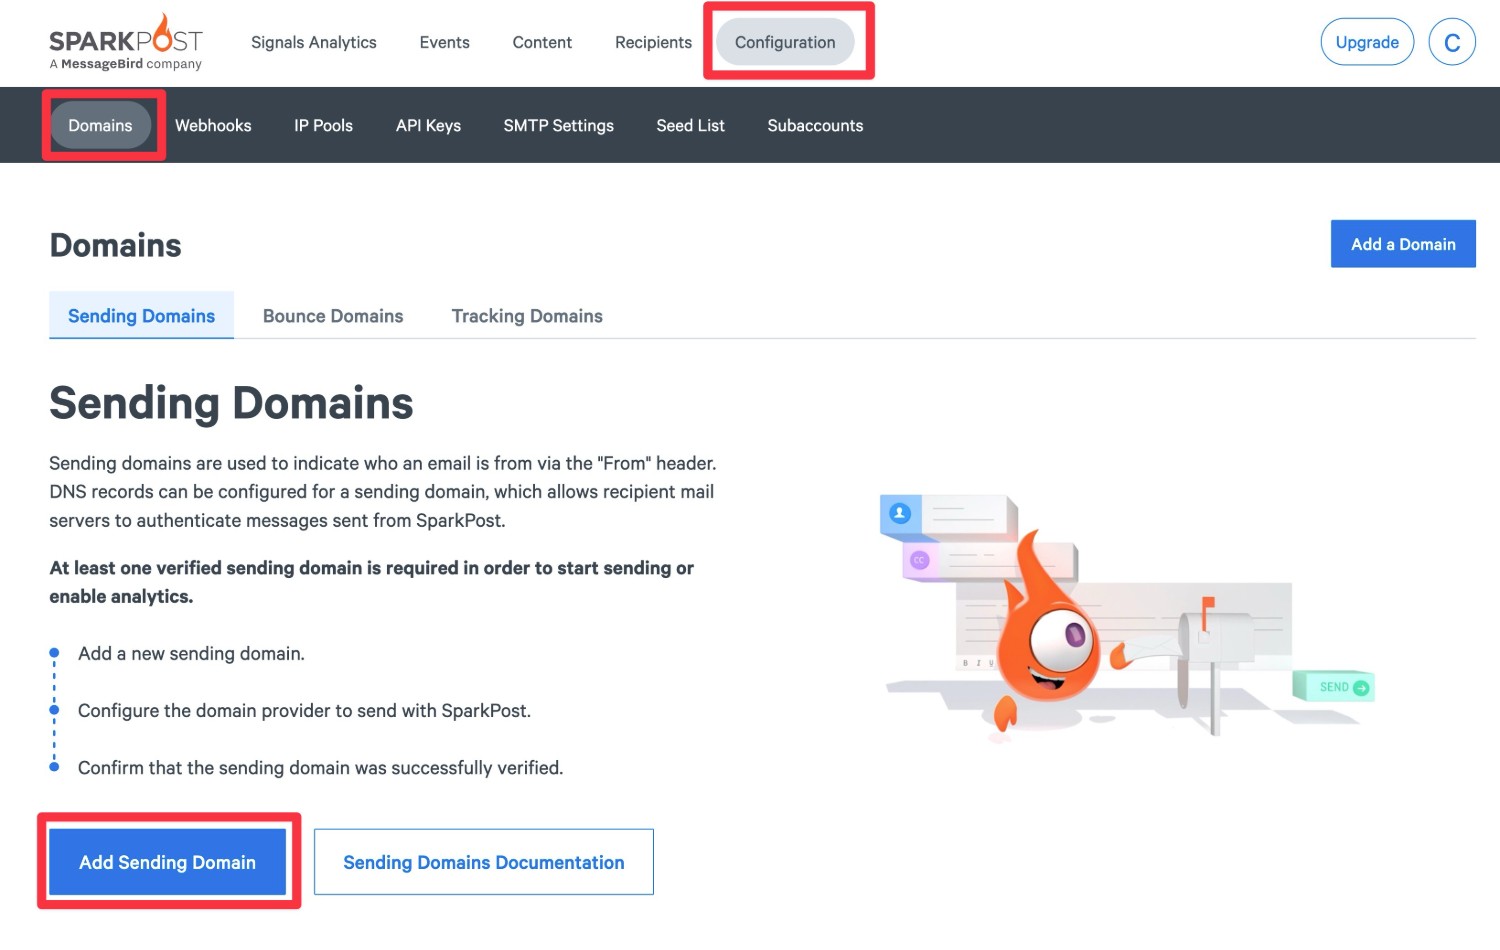Open SMTP Settings page
Viewport: 1500px width, 950px height.
pos(558,125)
